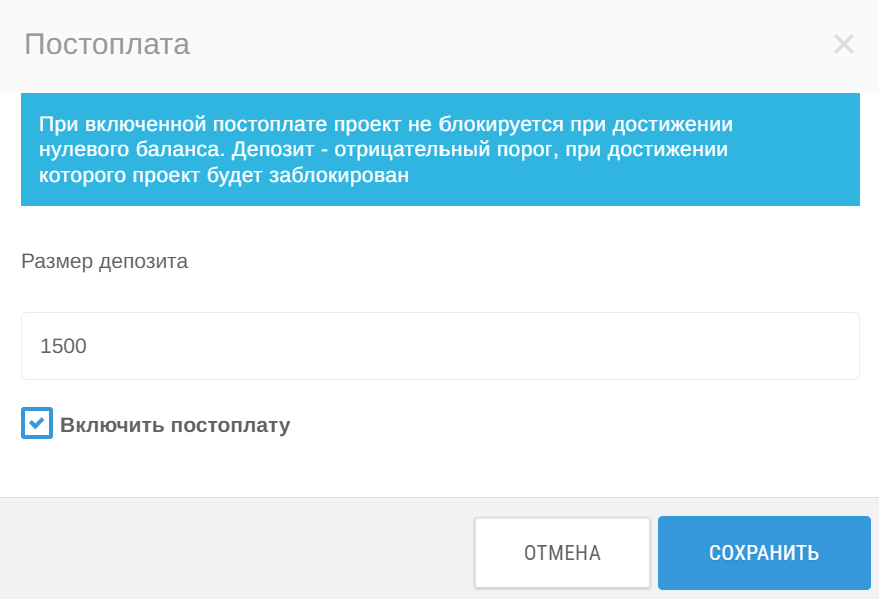Screen dimensions: 880x600
Task: Cancel changes using the white footer button
Action: (x=562, y=553)
